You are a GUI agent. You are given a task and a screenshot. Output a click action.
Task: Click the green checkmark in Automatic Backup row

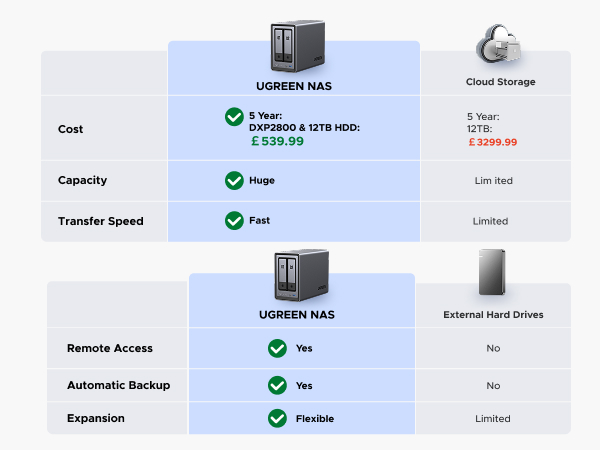tap(277, 385)
